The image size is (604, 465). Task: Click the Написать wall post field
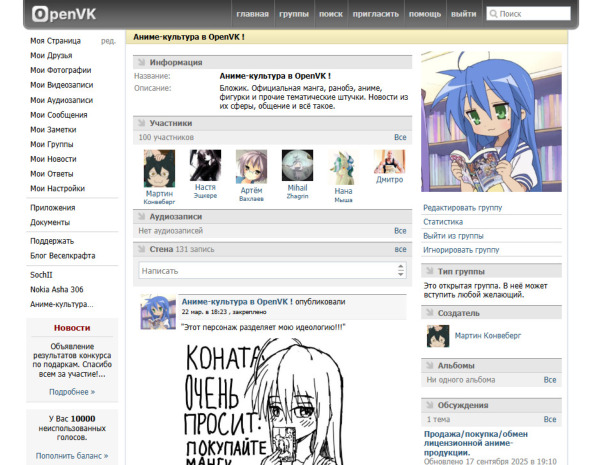(x=272, y=271)
